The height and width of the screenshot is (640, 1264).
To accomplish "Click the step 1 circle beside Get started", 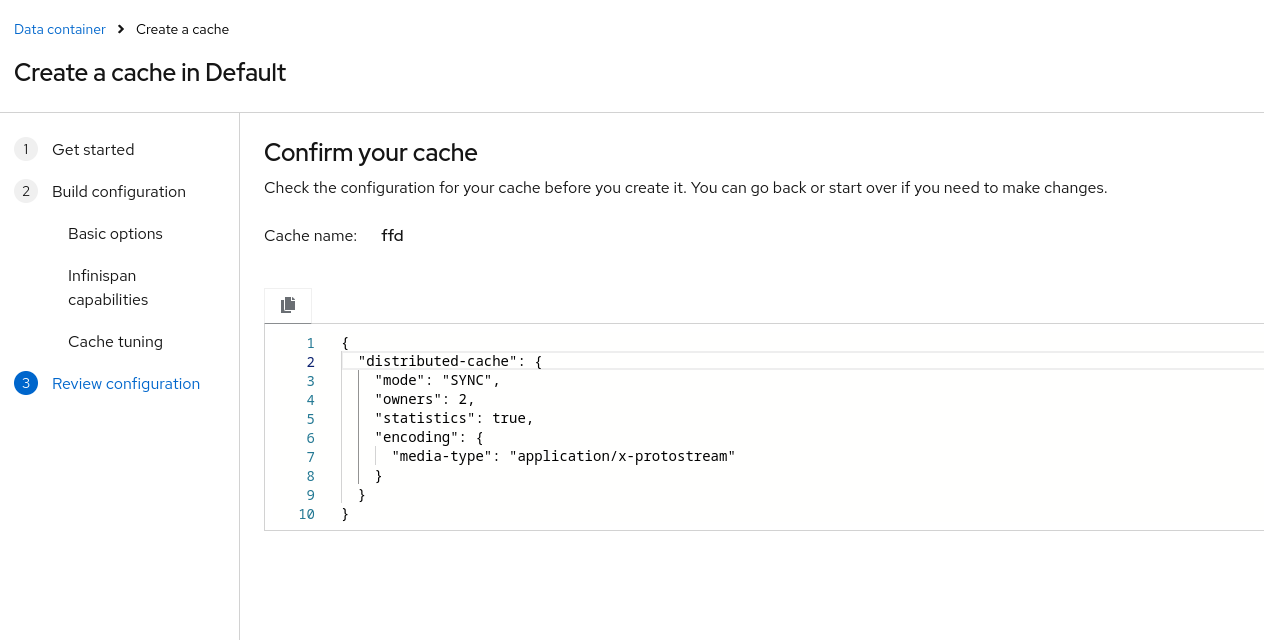I will pyautogui.click(x=25, y=149).
